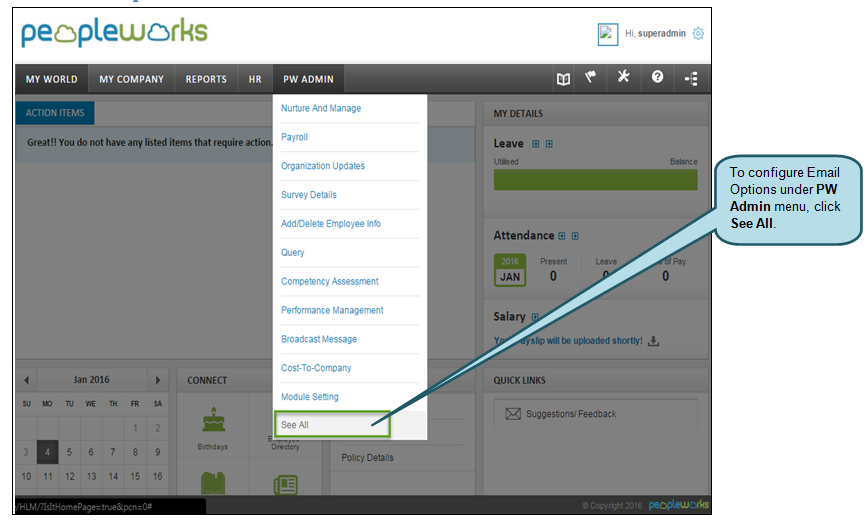The width and height of the screenshot is (866, 521).
Task: Open the MY COMPANY menu
Action: [131, 79]
